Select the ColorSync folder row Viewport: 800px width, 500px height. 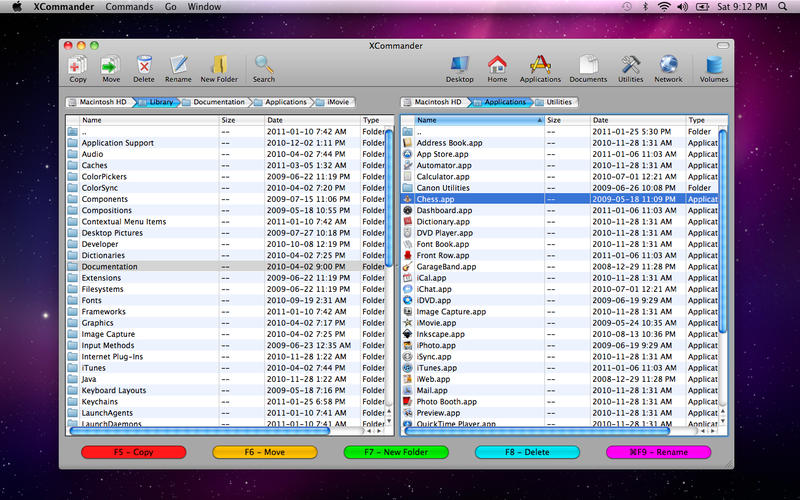point(227,188)
